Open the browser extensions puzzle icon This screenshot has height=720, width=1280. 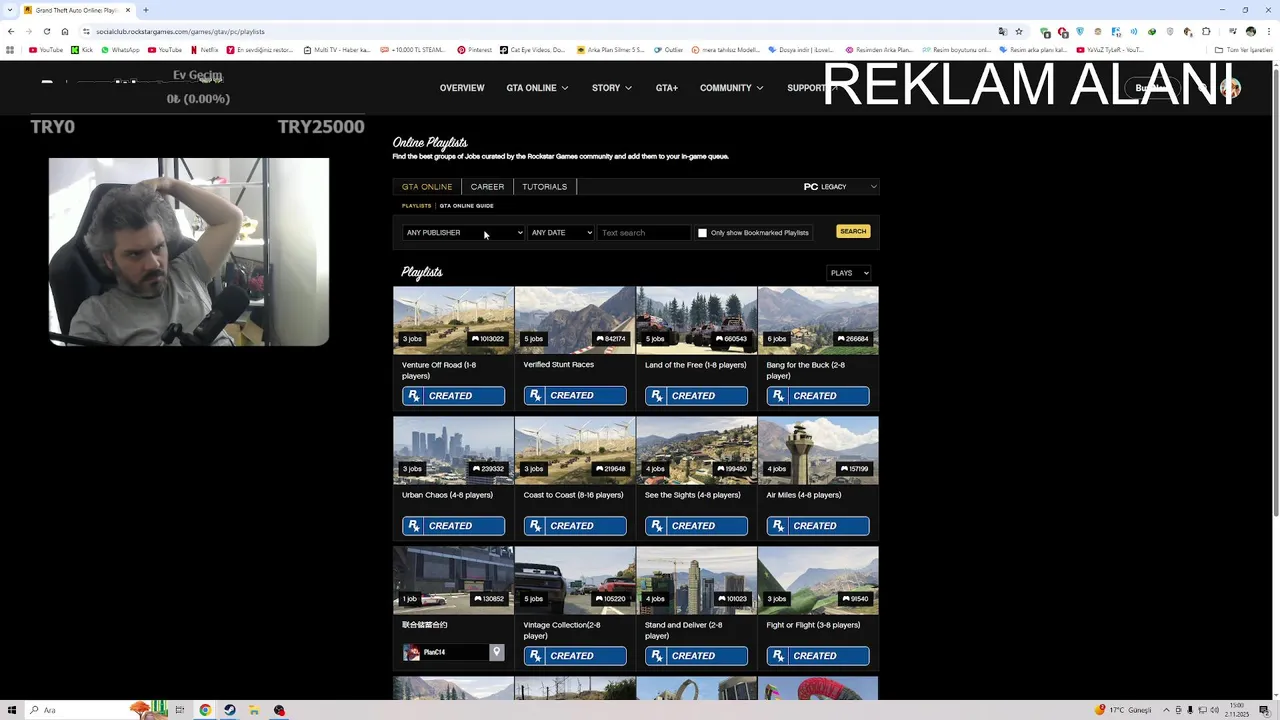click(x=1206, y=31)
